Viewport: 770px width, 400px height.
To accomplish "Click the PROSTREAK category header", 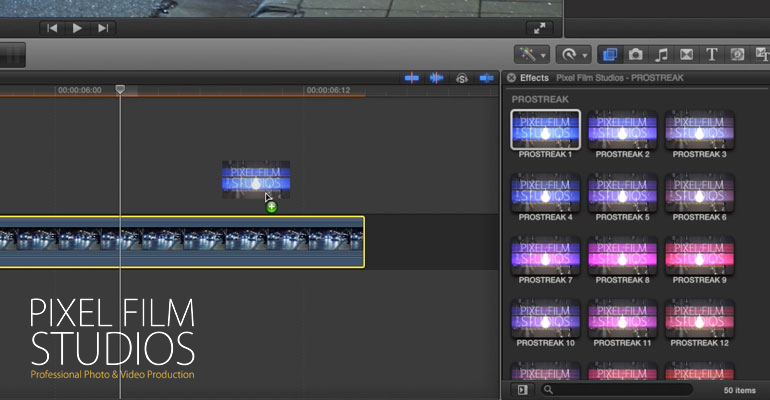I will [x=540, y=99].
